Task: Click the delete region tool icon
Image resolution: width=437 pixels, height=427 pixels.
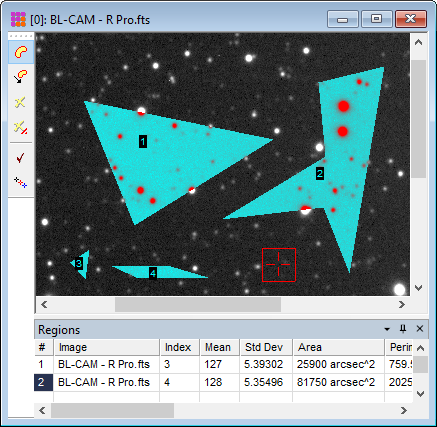Action: [x=20, y=102]
